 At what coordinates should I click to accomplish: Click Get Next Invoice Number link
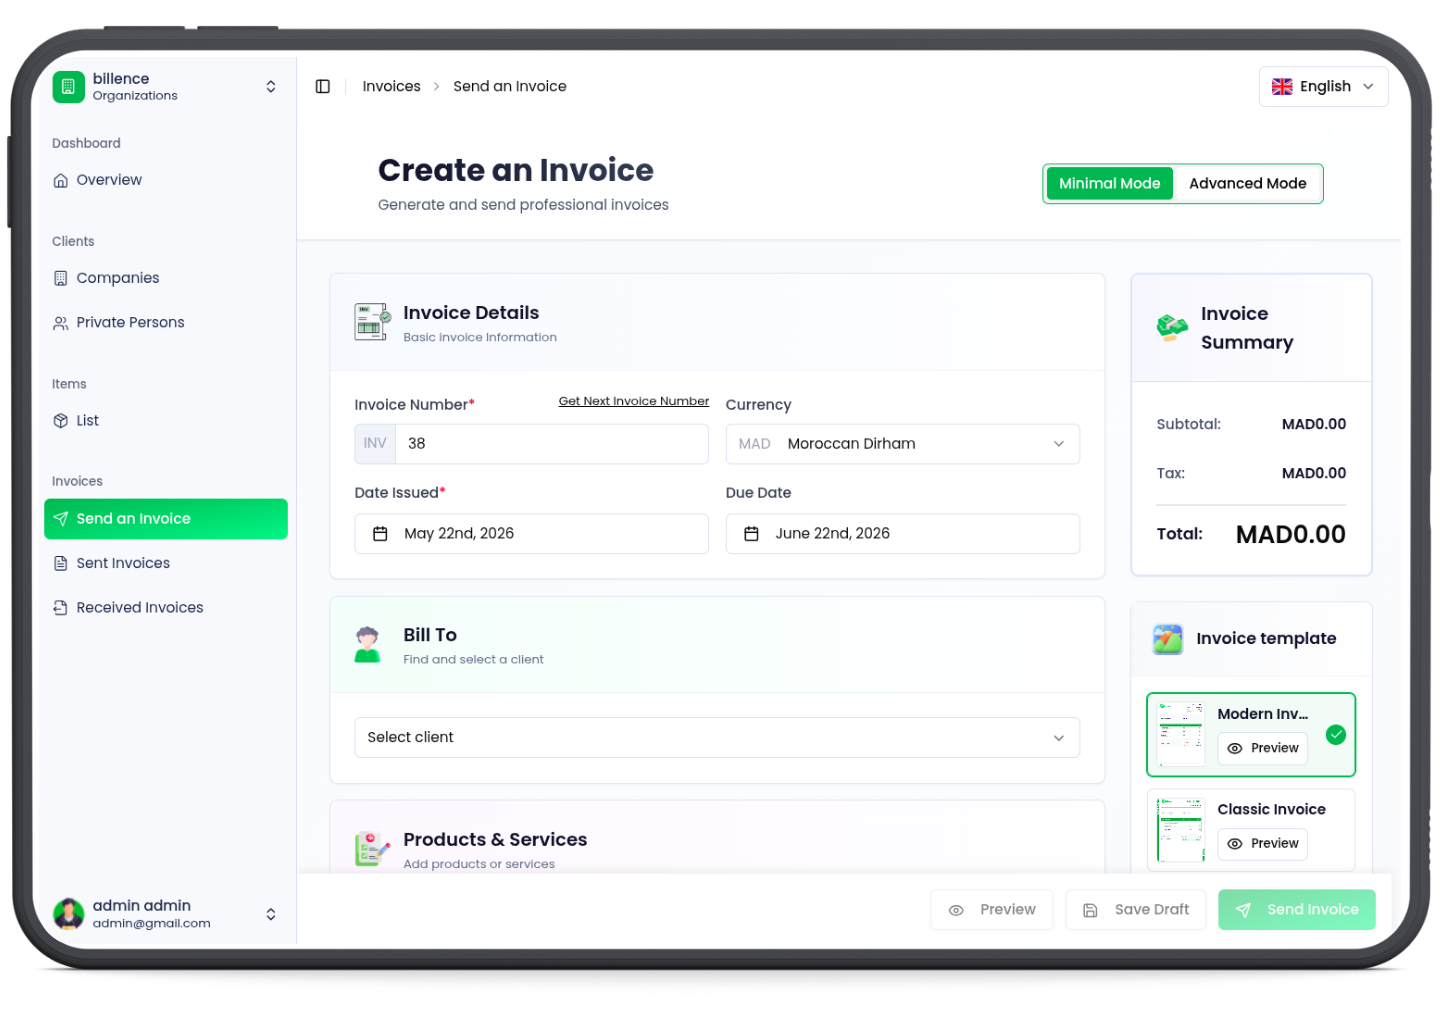634,401
